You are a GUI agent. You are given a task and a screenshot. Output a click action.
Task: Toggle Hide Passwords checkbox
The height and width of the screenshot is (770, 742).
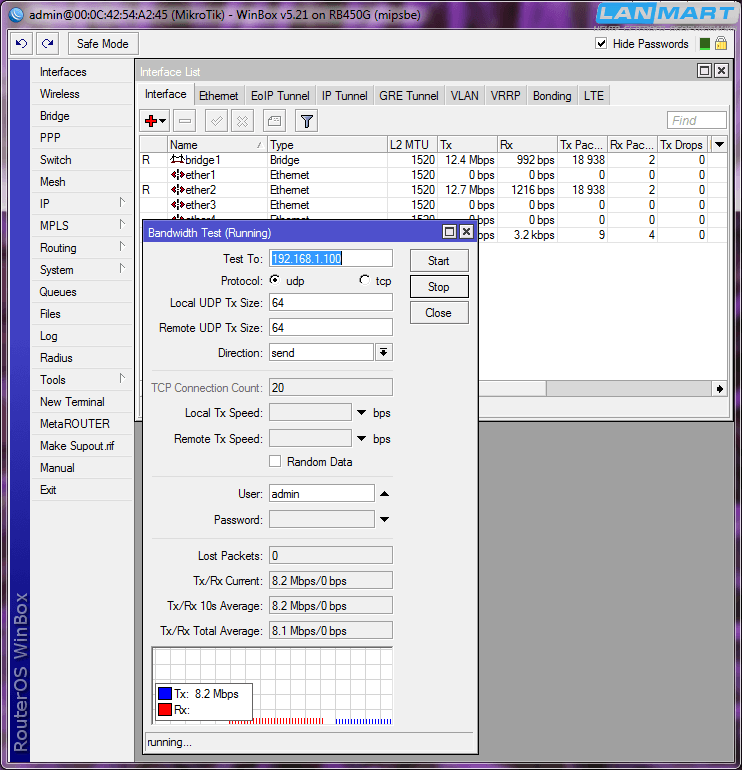(x=601, y=43)
